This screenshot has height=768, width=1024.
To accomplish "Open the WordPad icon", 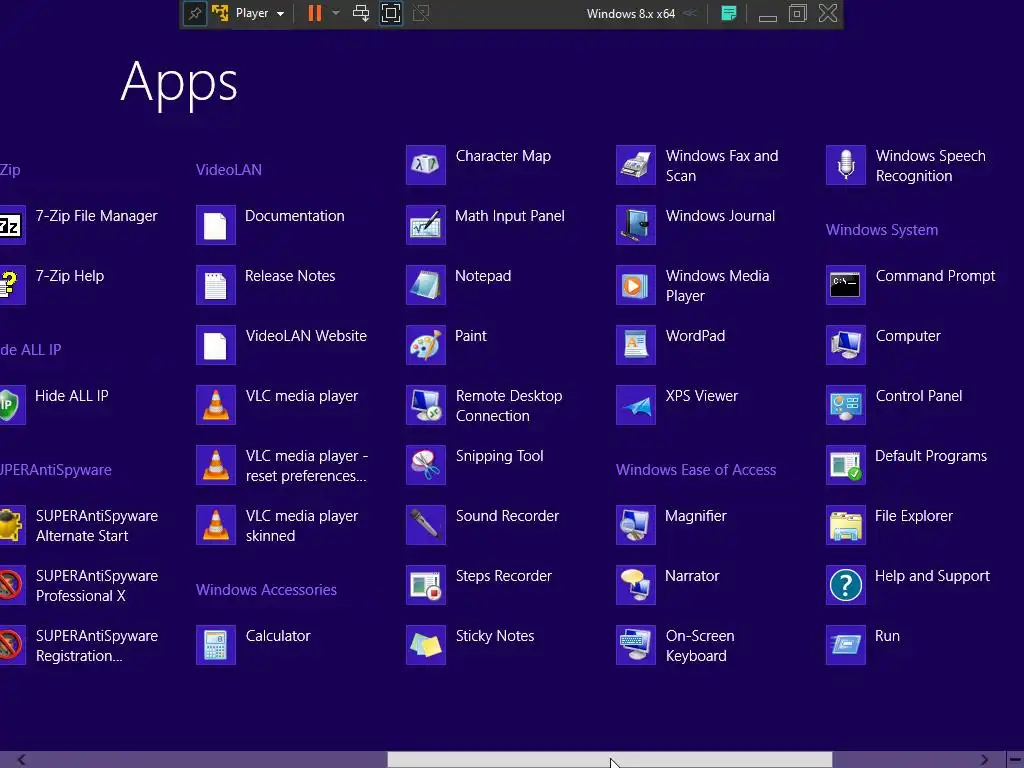I will point(636,345).
